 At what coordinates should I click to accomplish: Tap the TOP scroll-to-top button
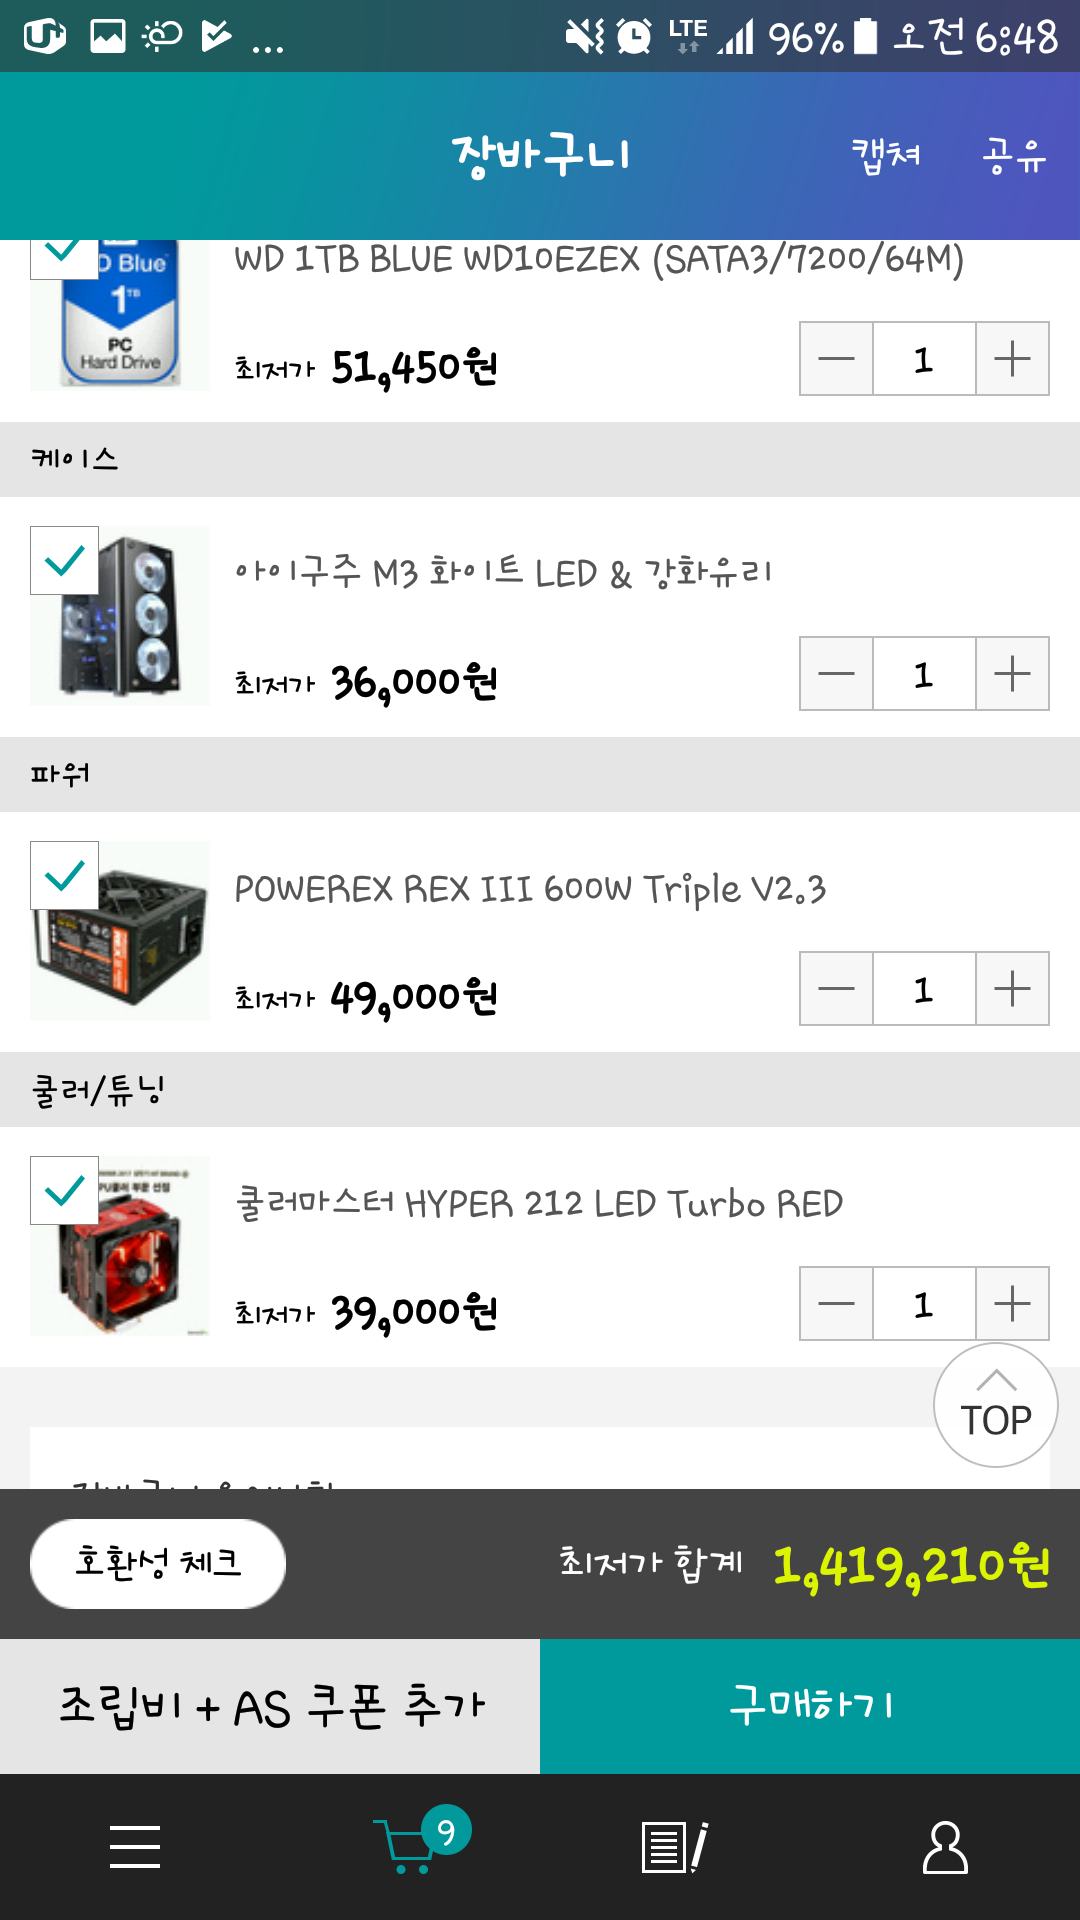coord(996,1405)
